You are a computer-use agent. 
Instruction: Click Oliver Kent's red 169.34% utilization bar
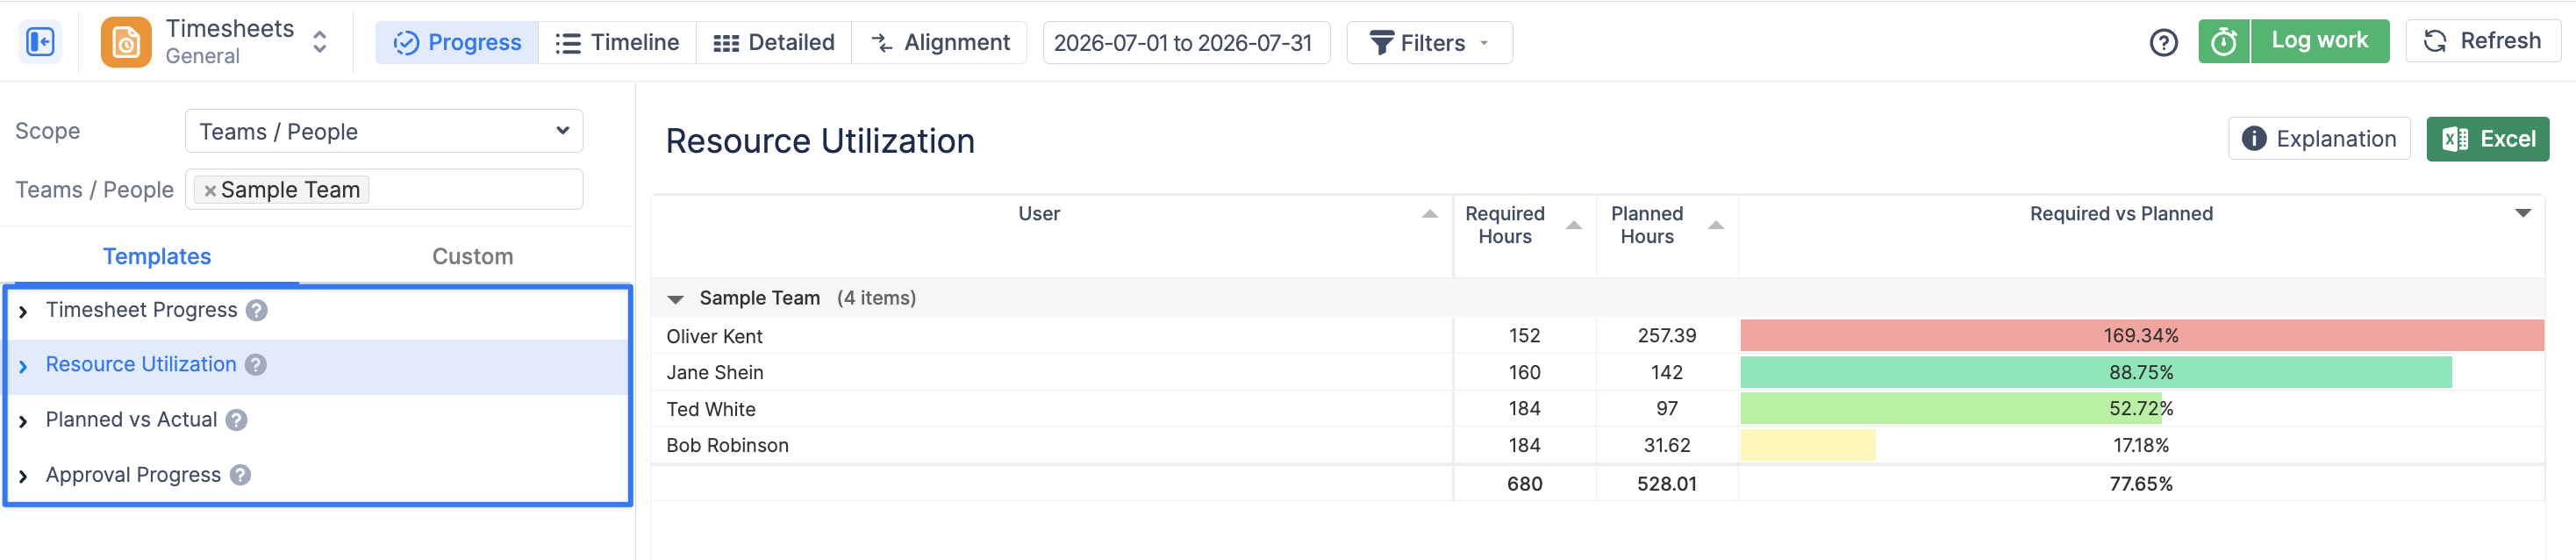coord(2141,336)
